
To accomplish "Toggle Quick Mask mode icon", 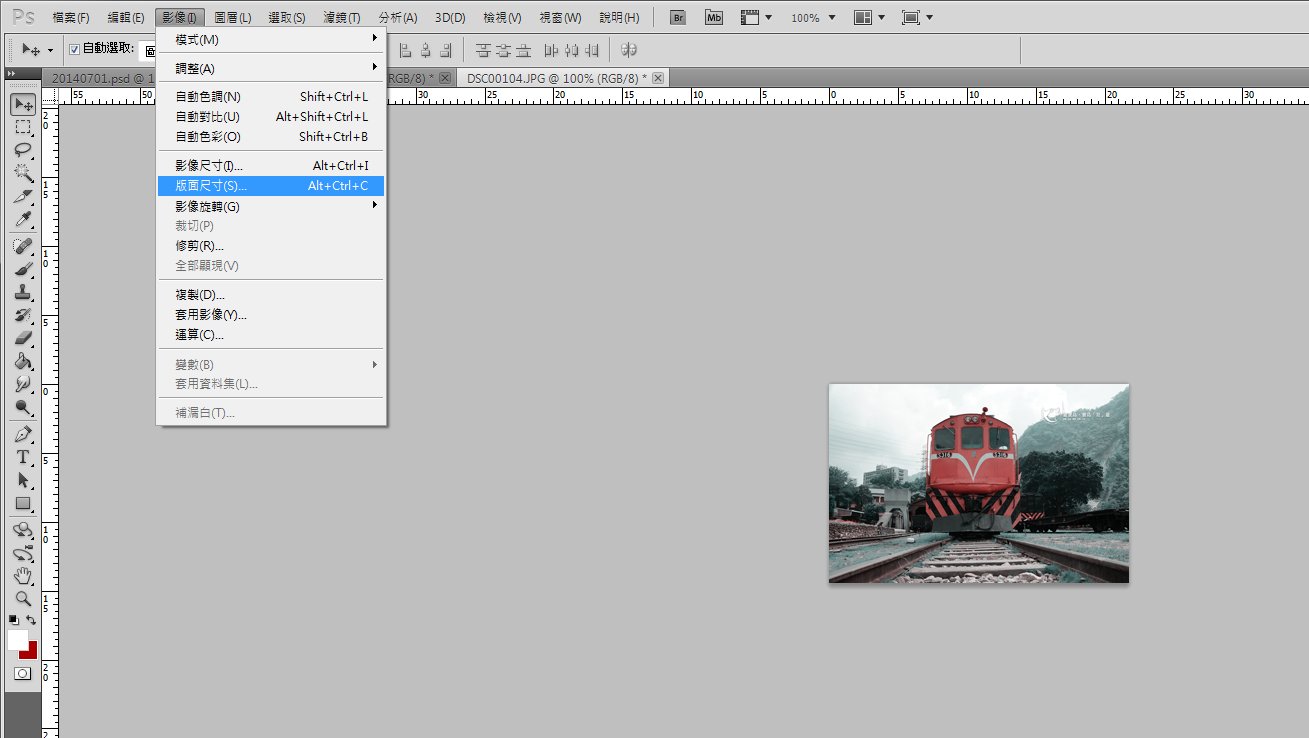I will point(22,674).
